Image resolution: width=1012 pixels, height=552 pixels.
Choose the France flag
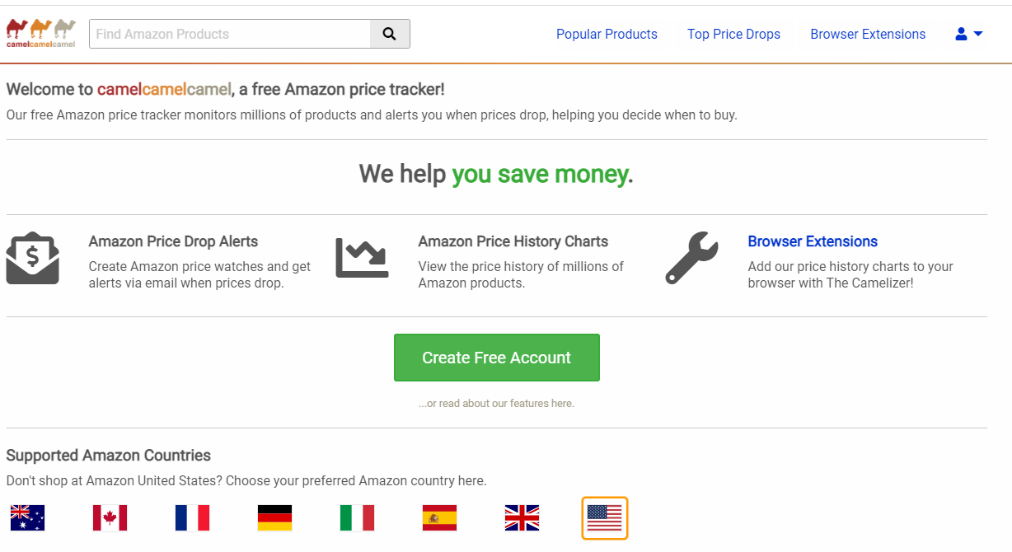click(192, 517)
